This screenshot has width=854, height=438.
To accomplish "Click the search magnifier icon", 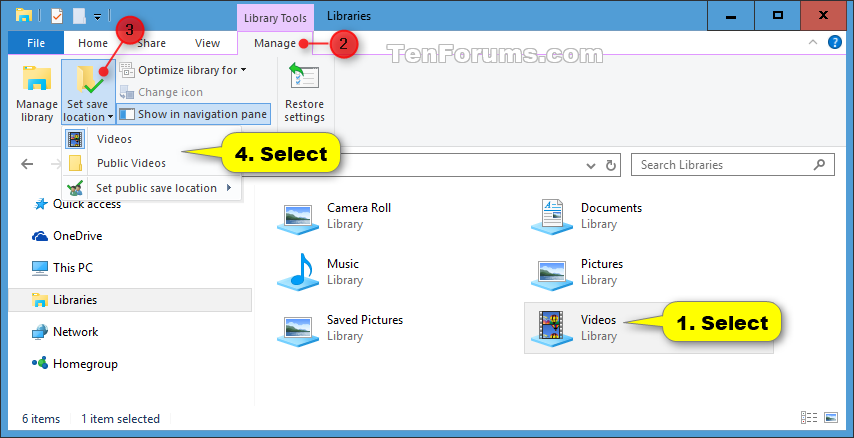I will point(819,165).
